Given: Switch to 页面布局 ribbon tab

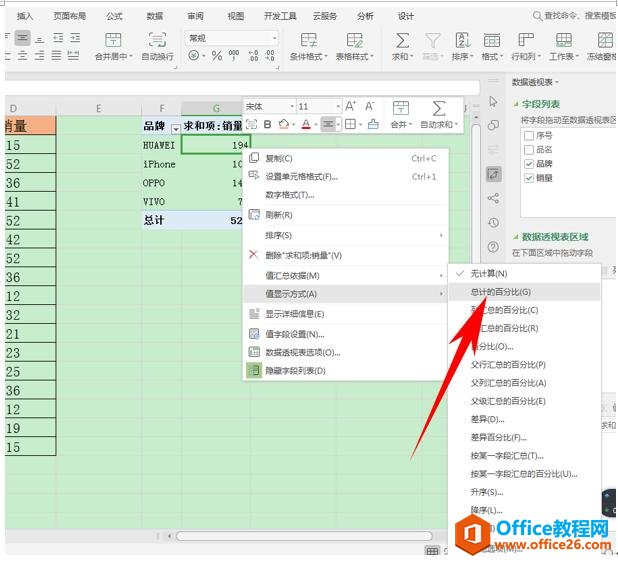Looking at the screenshot, I should point(70,16).
